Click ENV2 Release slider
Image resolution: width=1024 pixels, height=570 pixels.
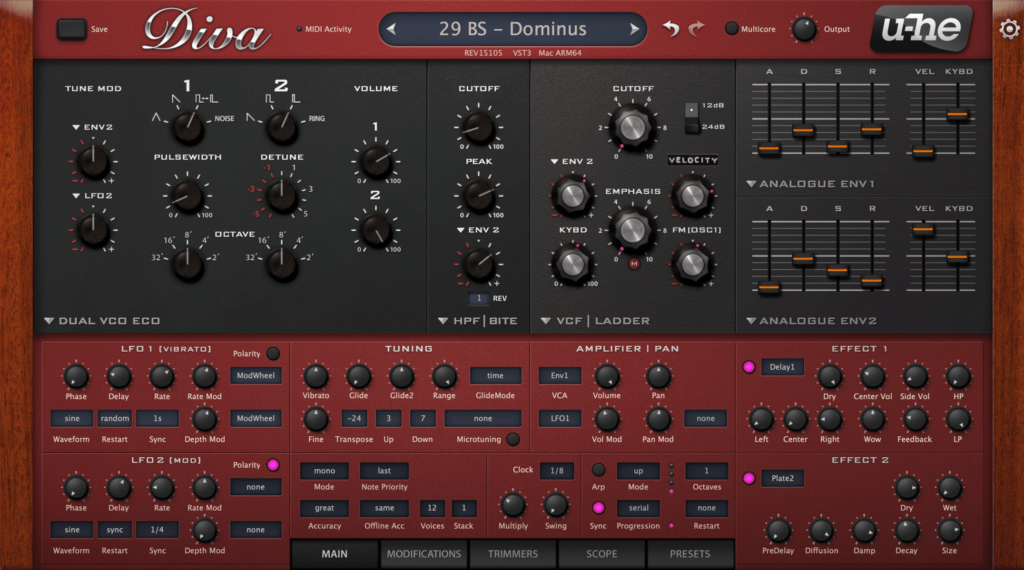872,281
